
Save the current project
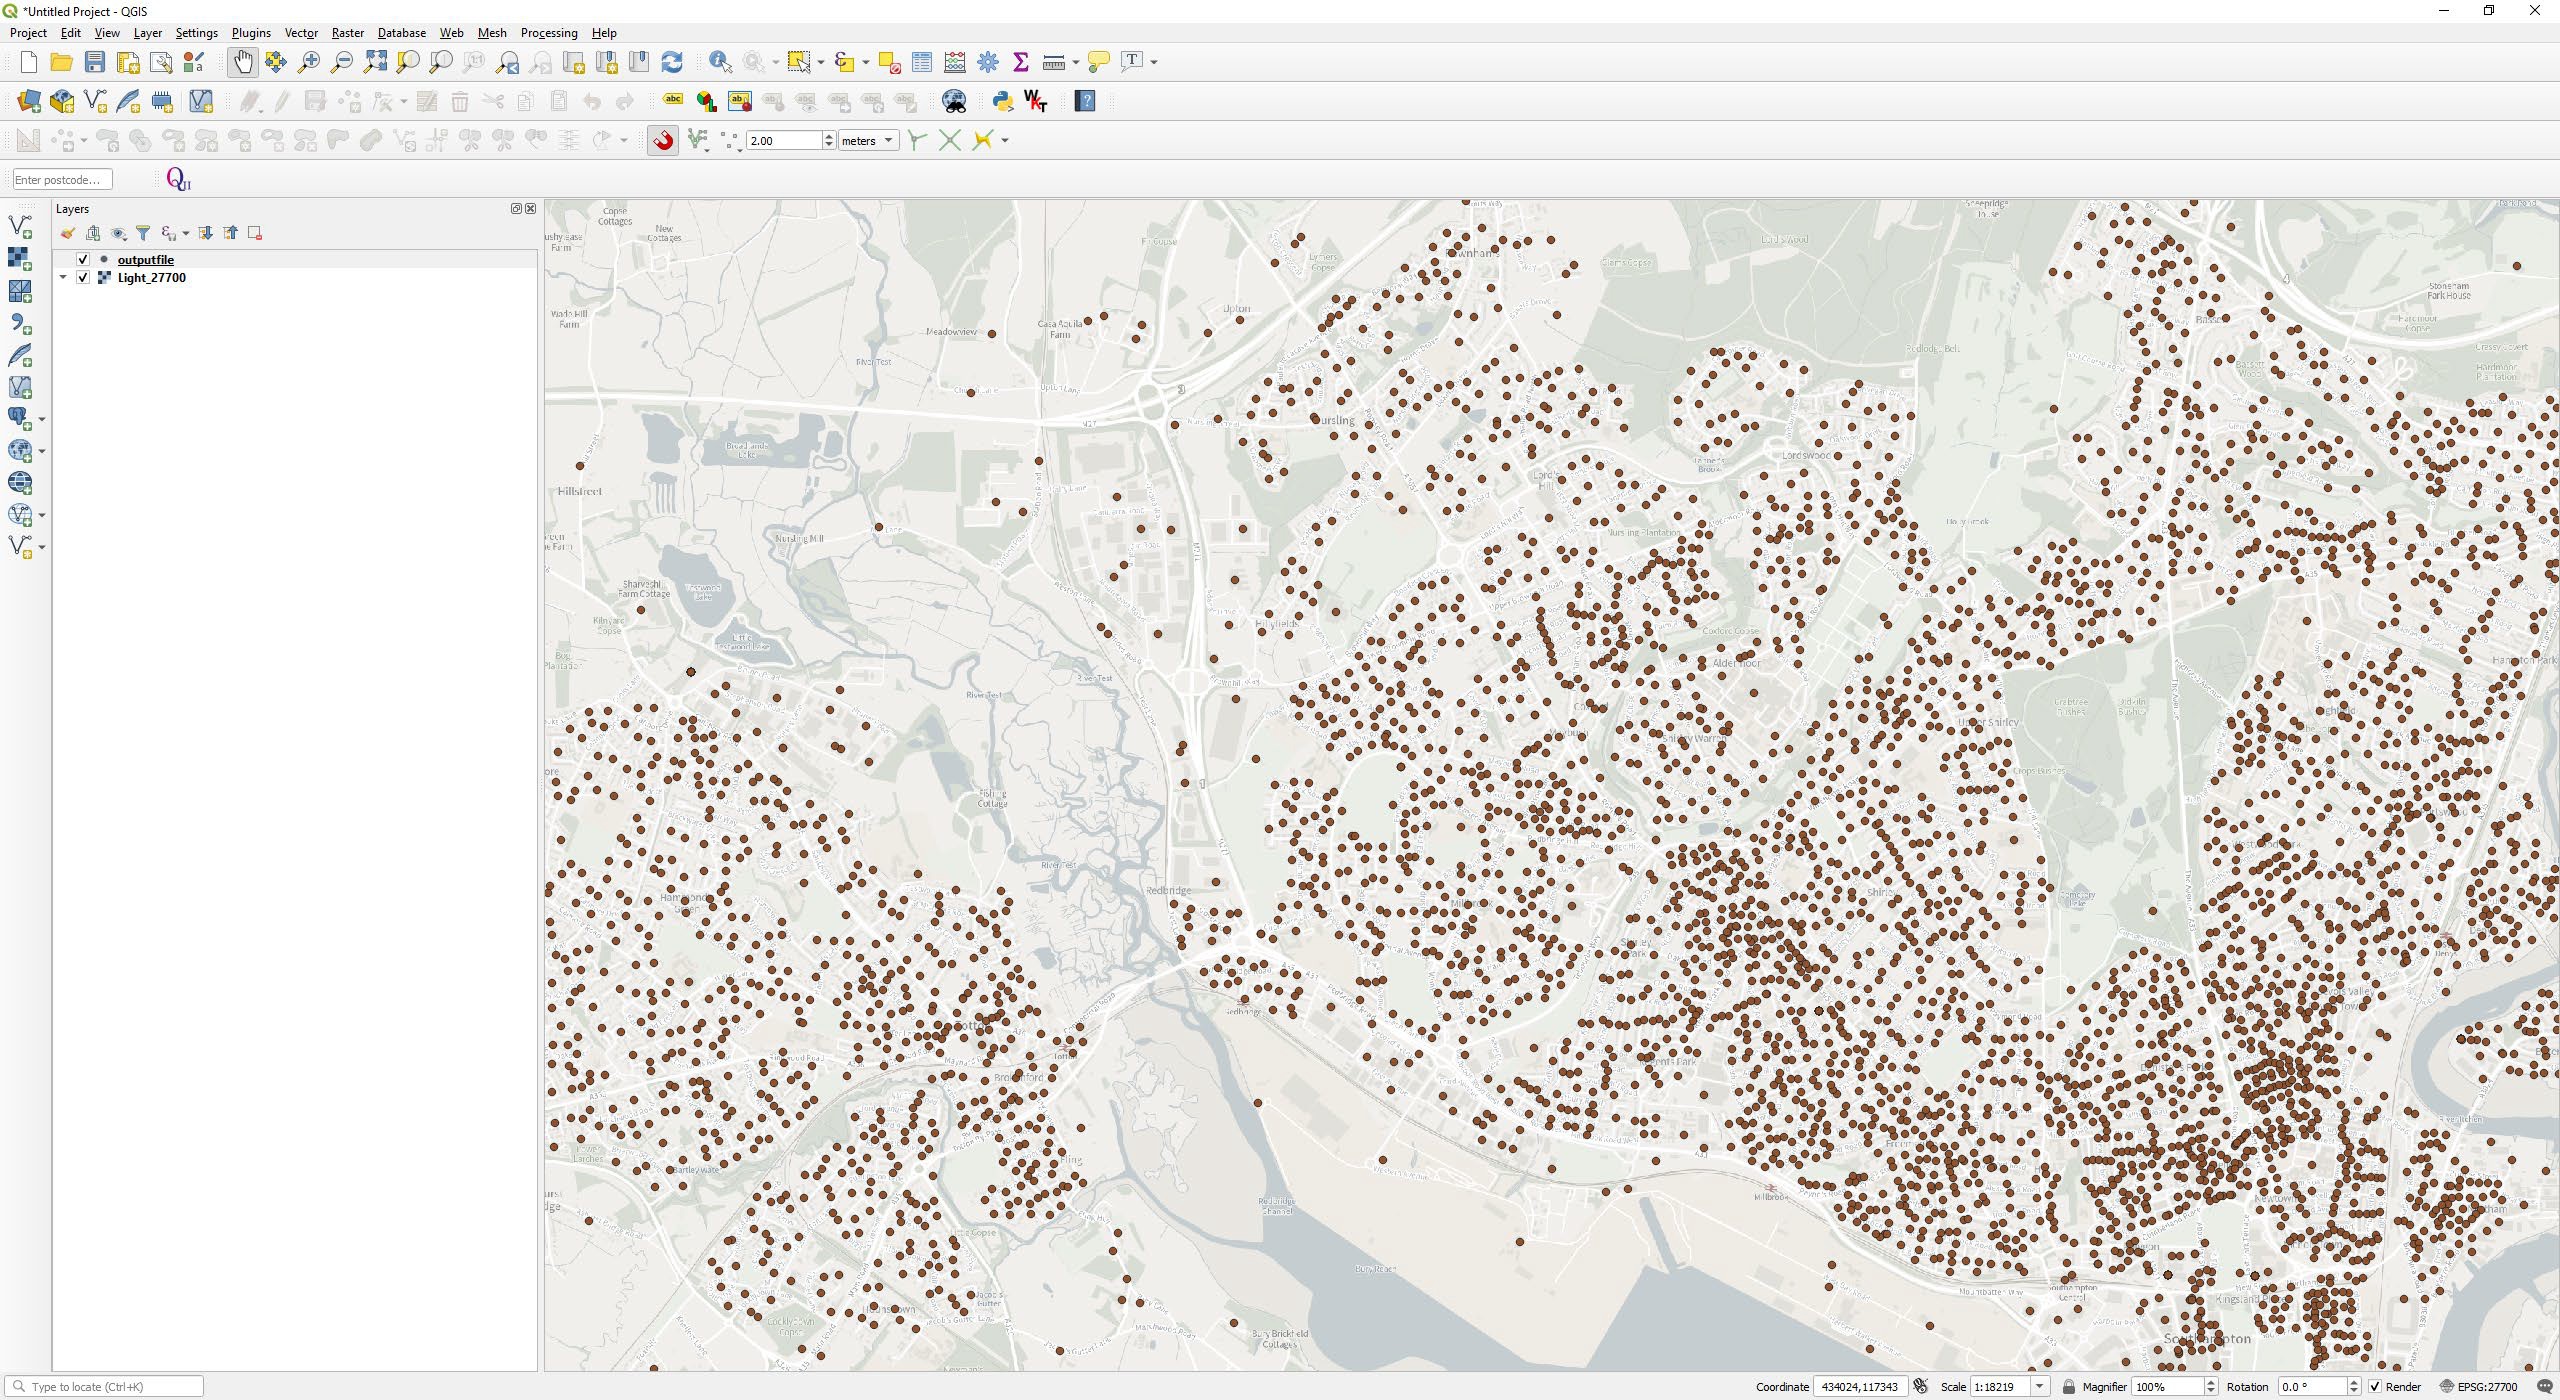[x=94, y=62]
